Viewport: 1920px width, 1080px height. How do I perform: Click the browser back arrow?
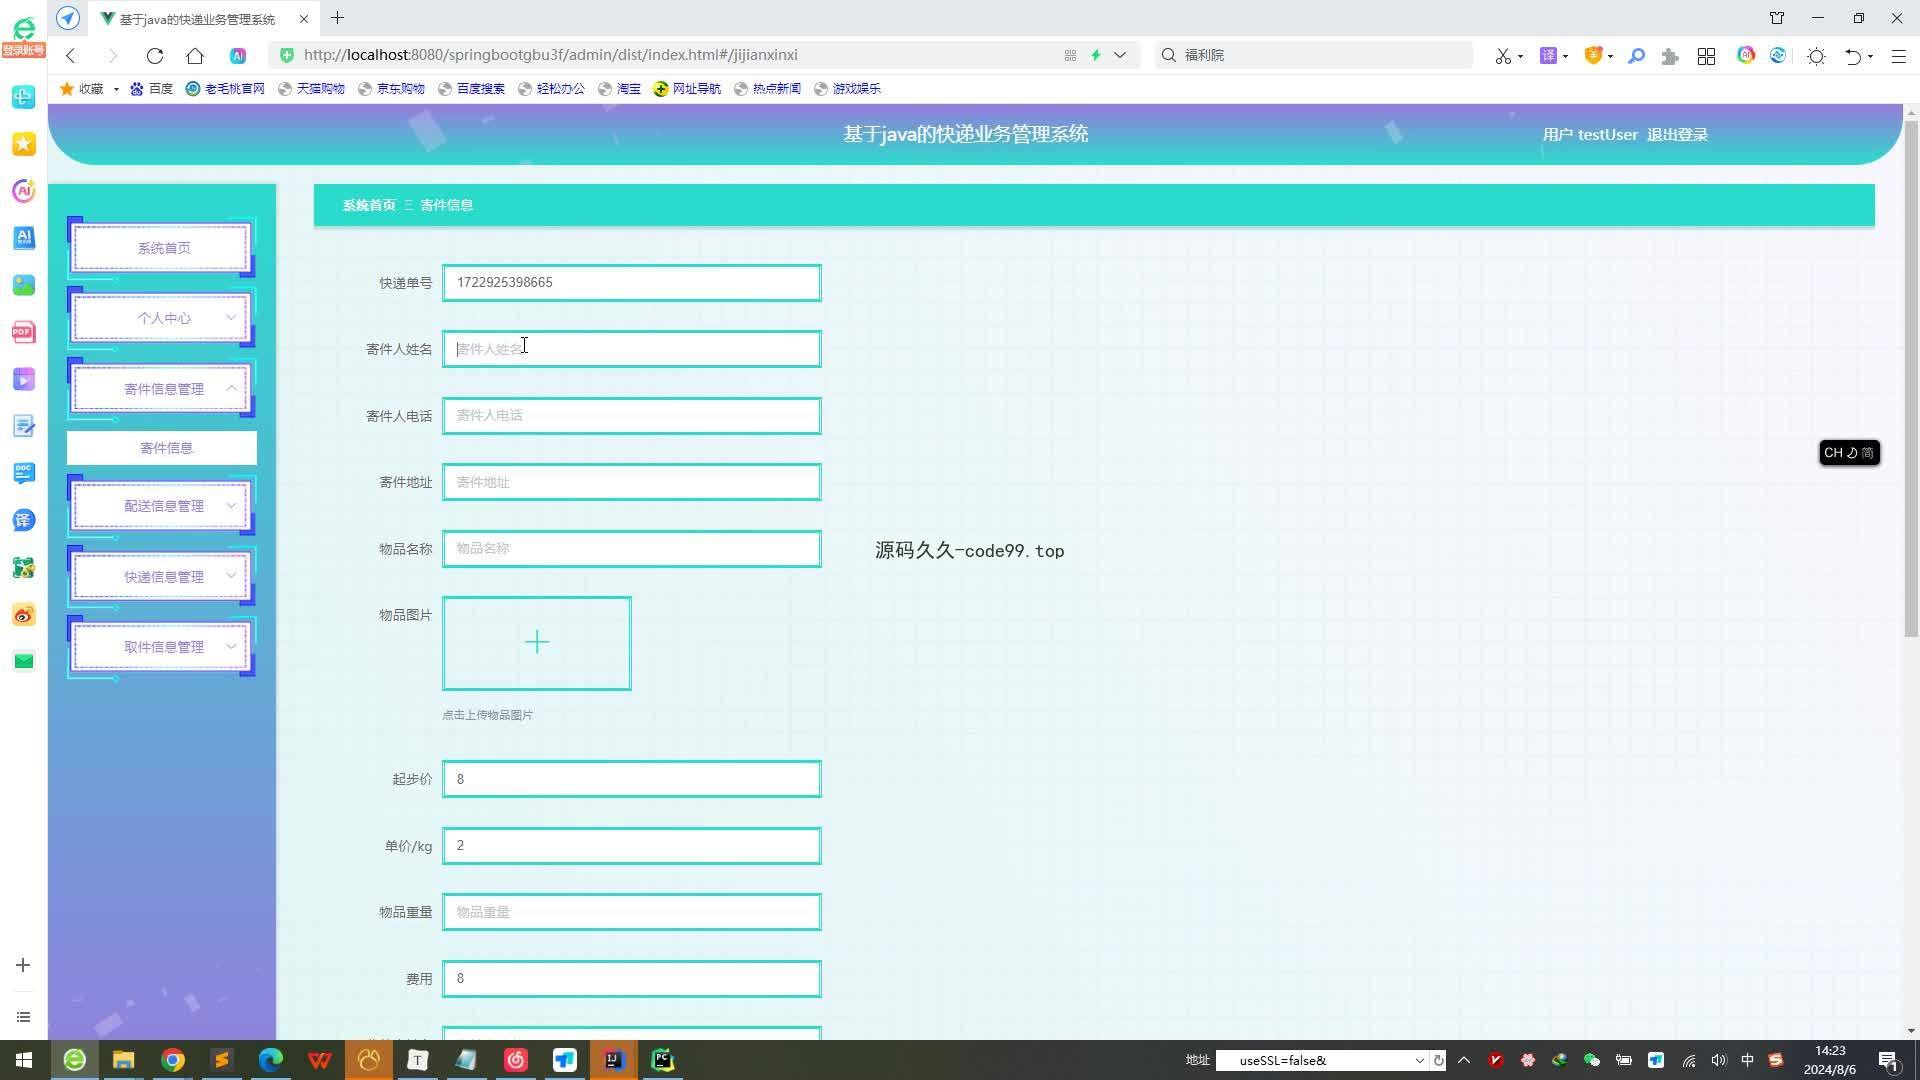click(x=71, y=55)
